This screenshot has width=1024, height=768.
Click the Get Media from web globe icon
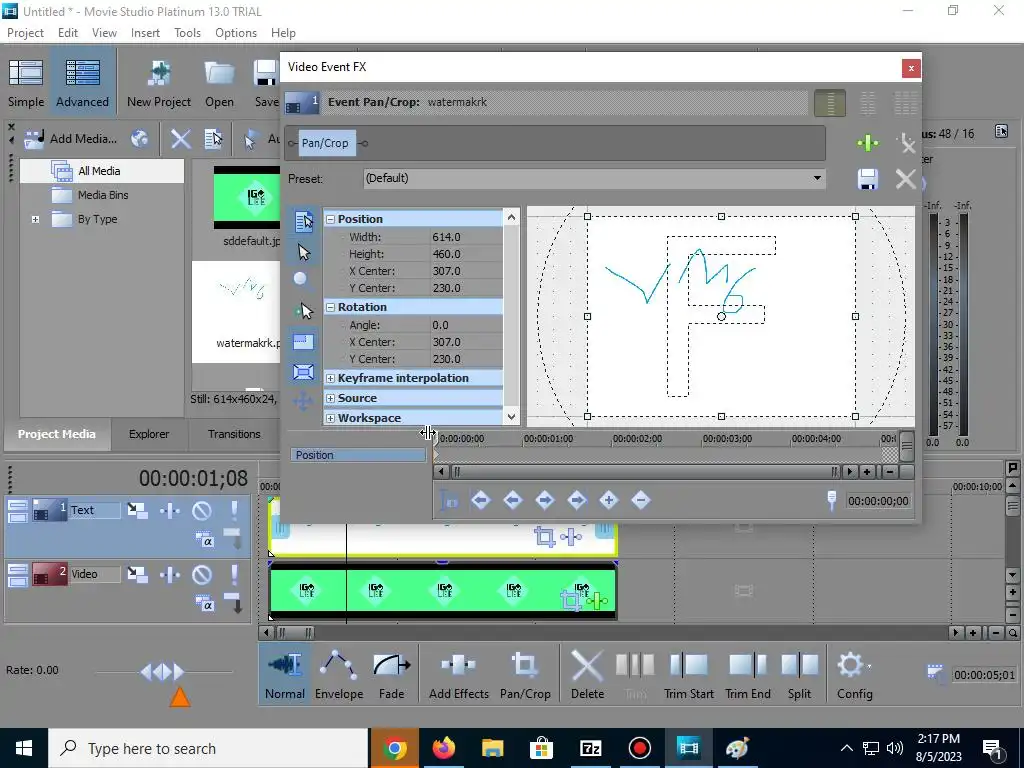[140, 138]
